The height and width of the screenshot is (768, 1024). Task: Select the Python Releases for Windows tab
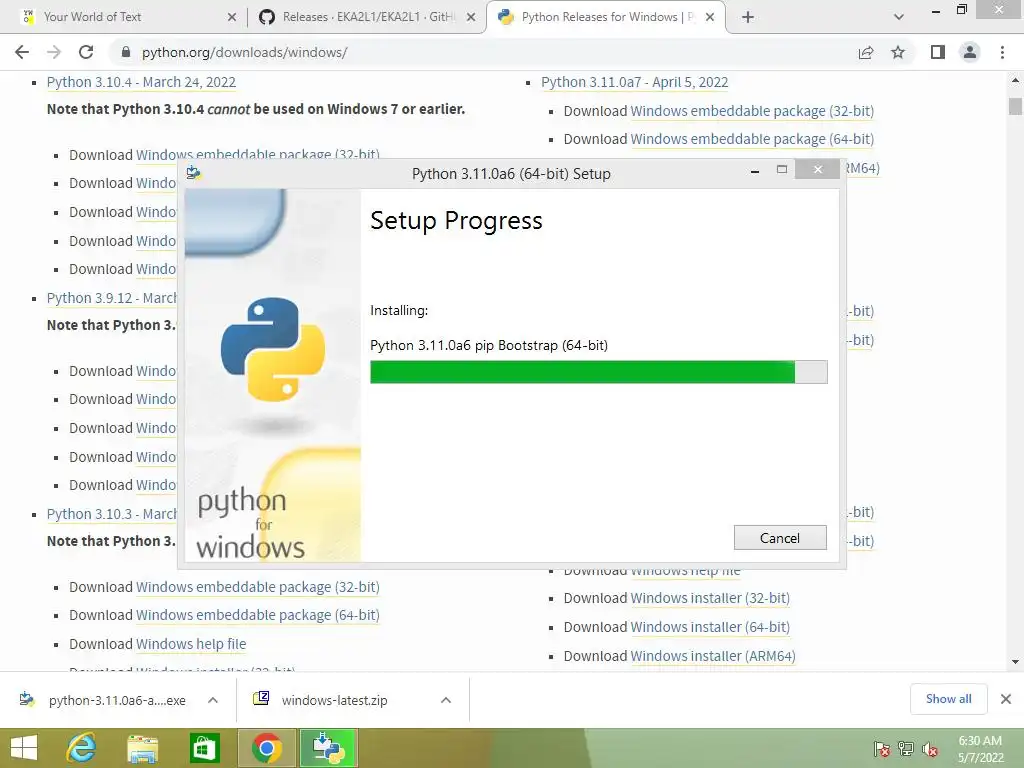[606, 17]
